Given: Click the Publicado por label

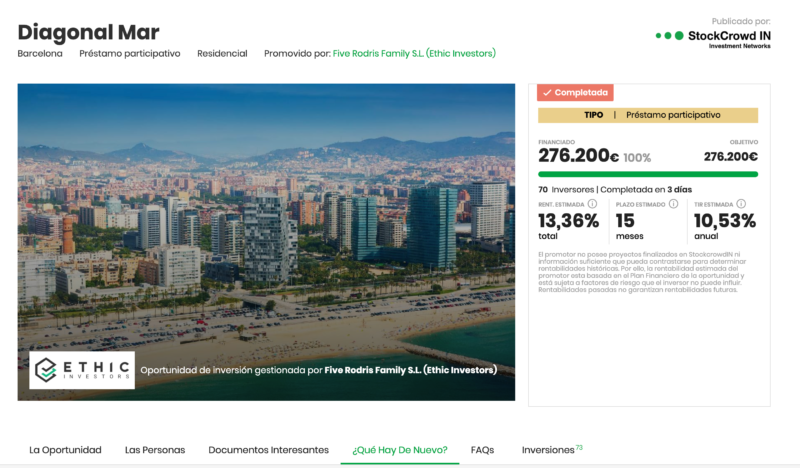Looking at the screenshot, I should click(741, 21).
